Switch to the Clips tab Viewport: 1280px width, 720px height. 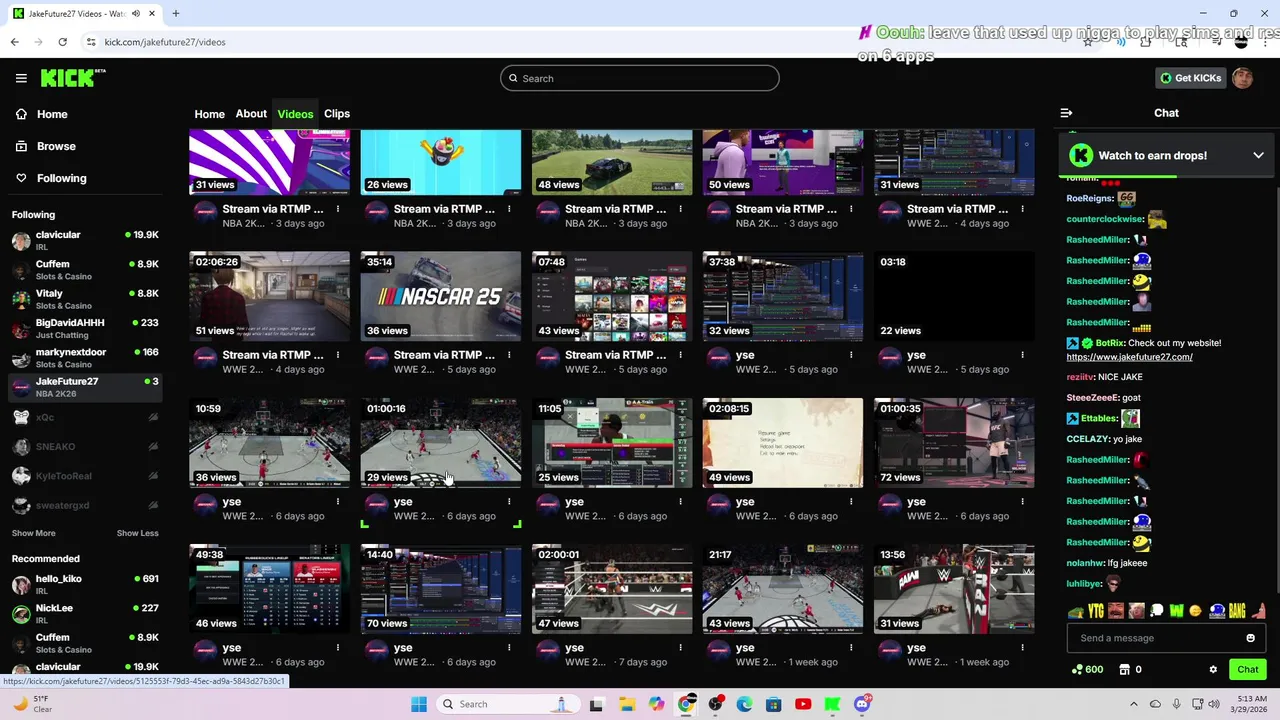(337, 114)
